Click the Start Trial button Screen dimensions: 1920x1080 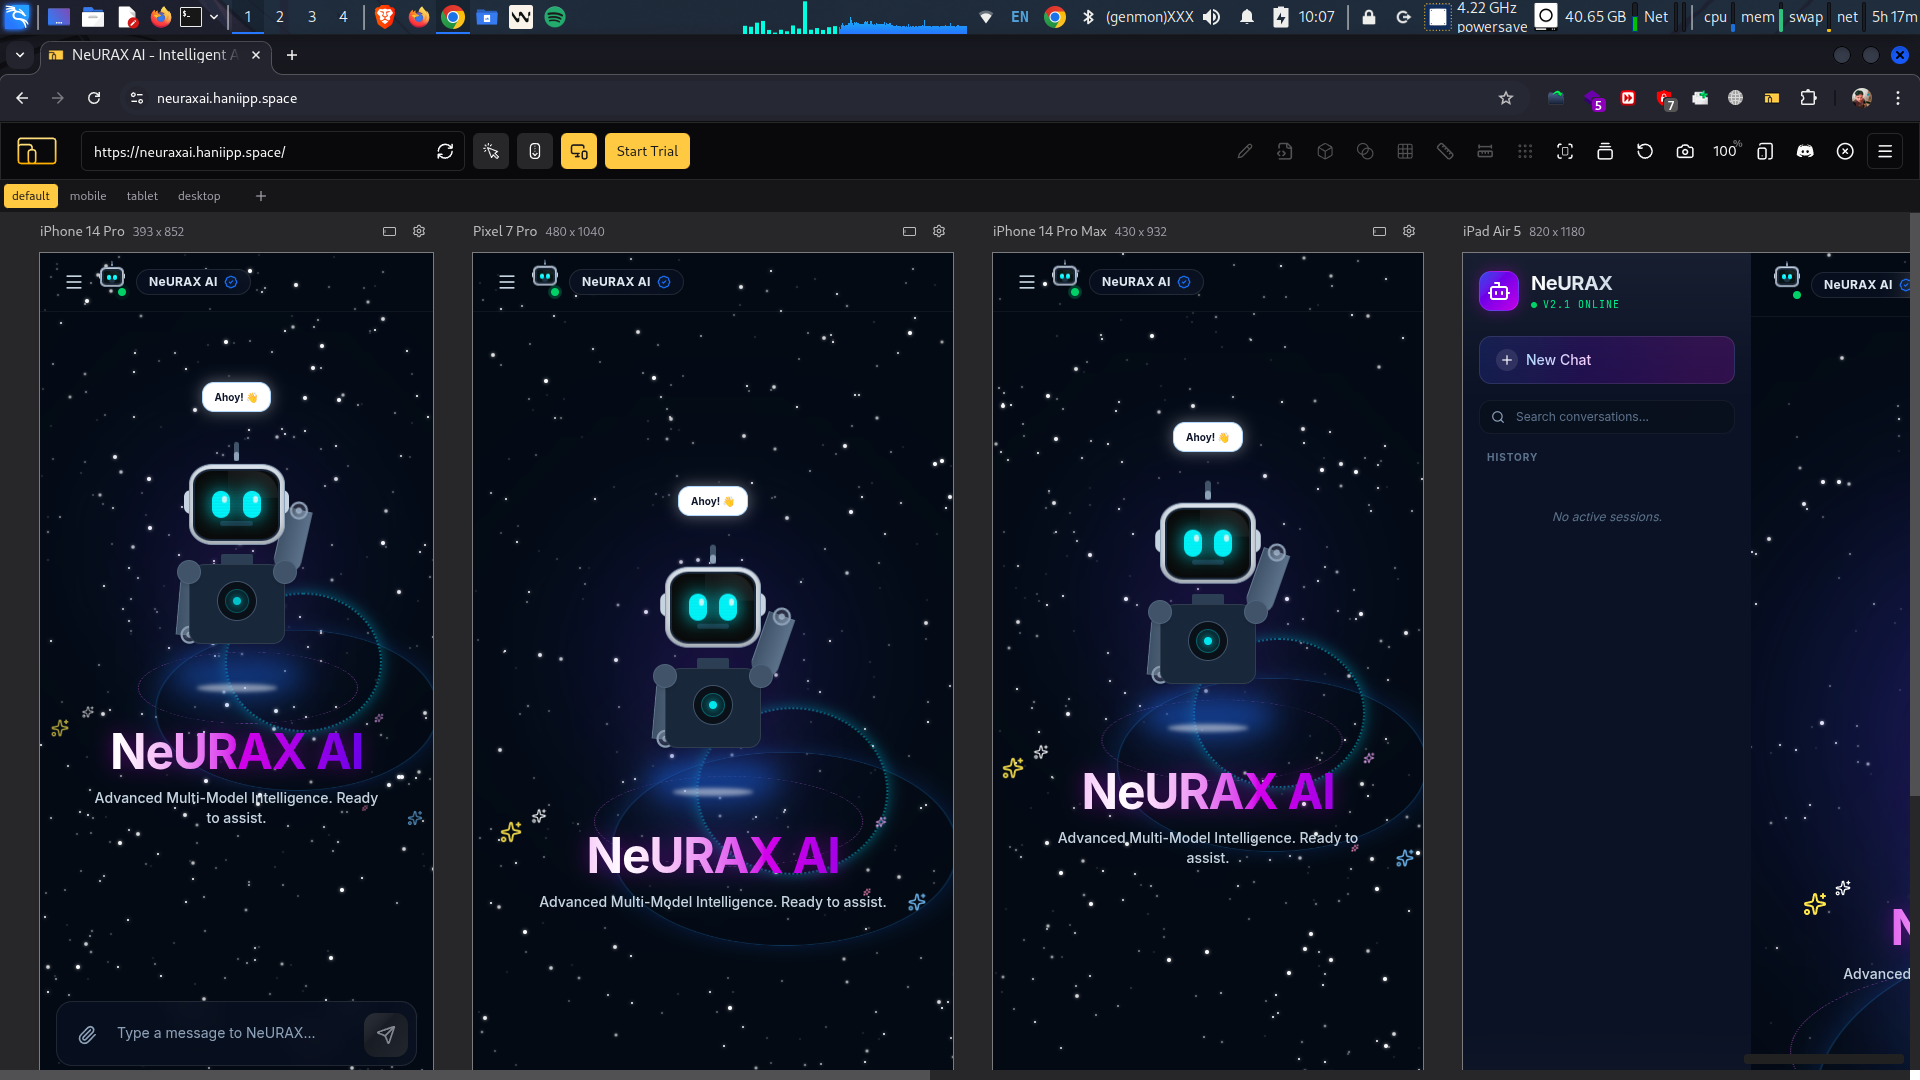[647, 151]
